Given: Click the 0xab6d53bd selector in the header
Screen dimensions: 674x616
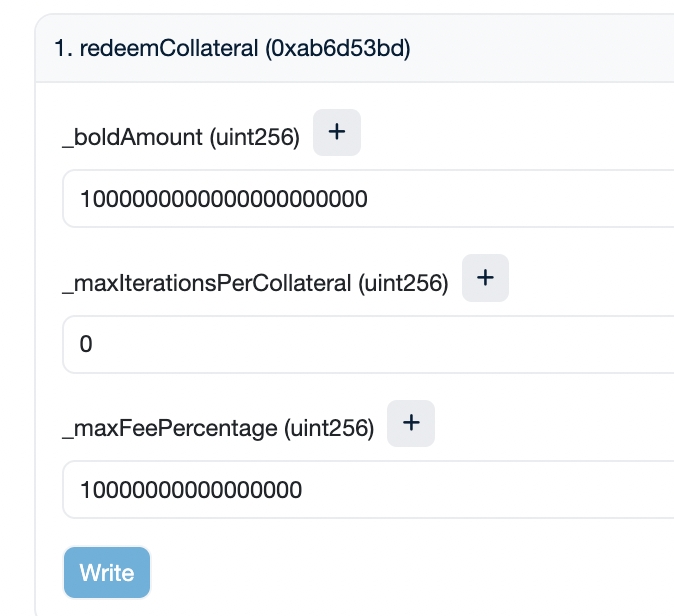Looking at the screenshot, I should 337,49.
